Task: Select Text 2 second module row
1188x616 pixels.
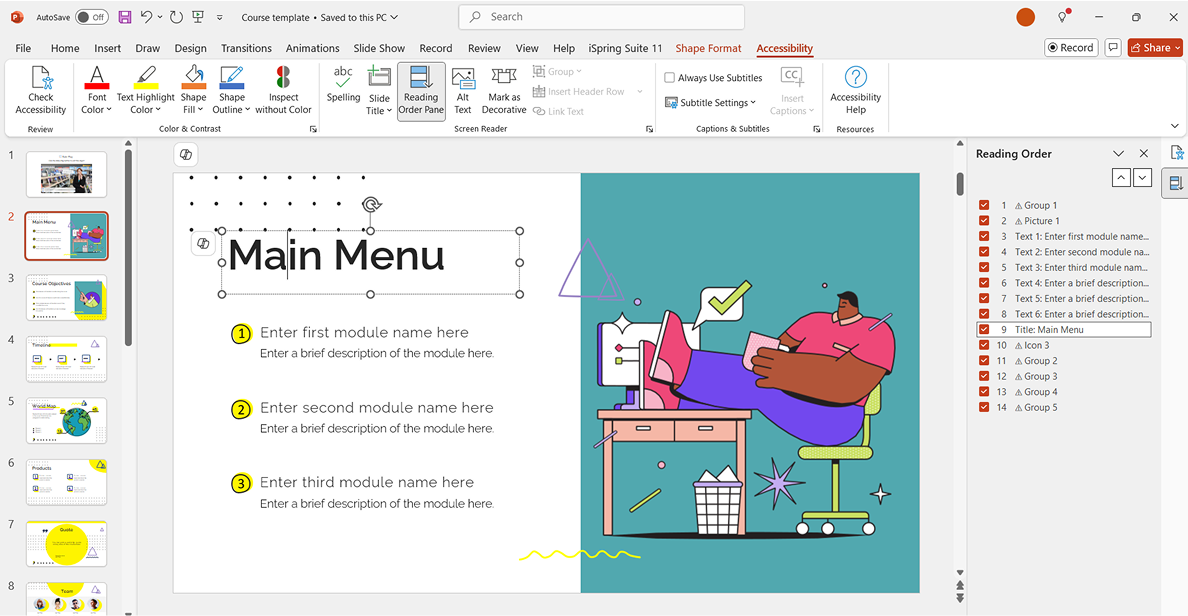Action: coord(1064,252)
